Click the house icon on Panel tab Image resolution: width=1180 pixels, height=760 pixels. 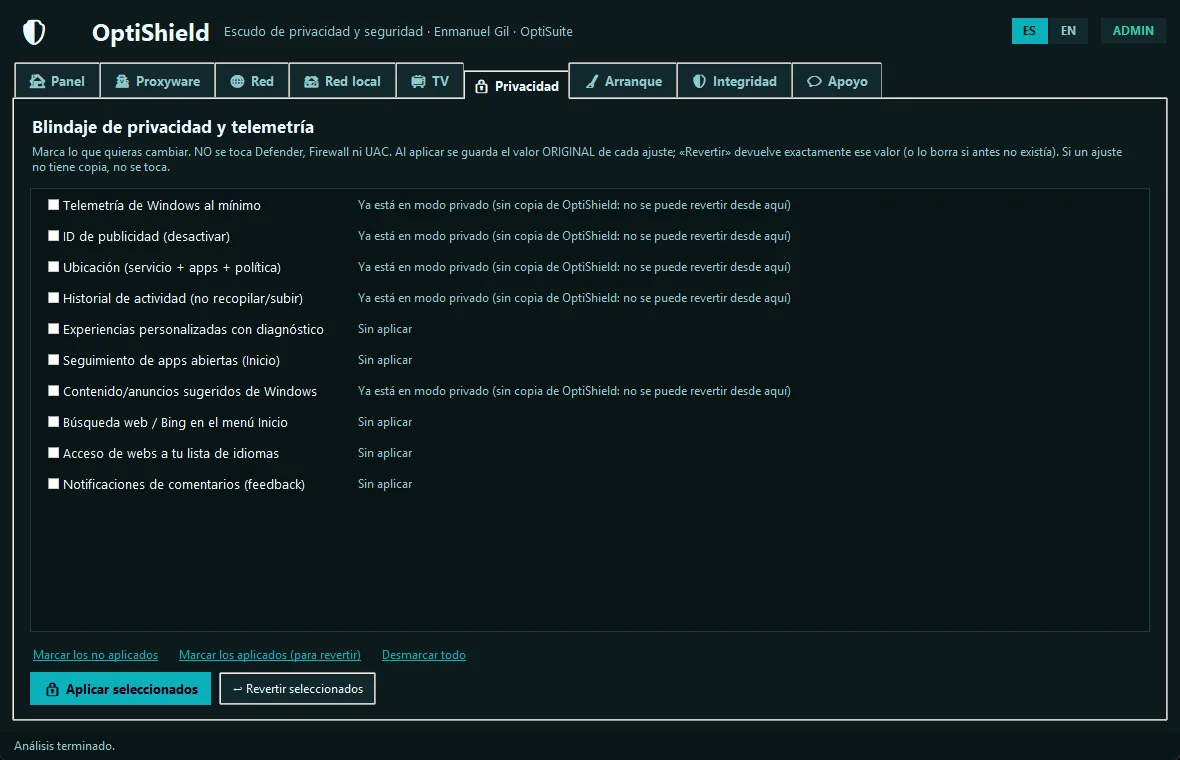(x=37, y=81)
